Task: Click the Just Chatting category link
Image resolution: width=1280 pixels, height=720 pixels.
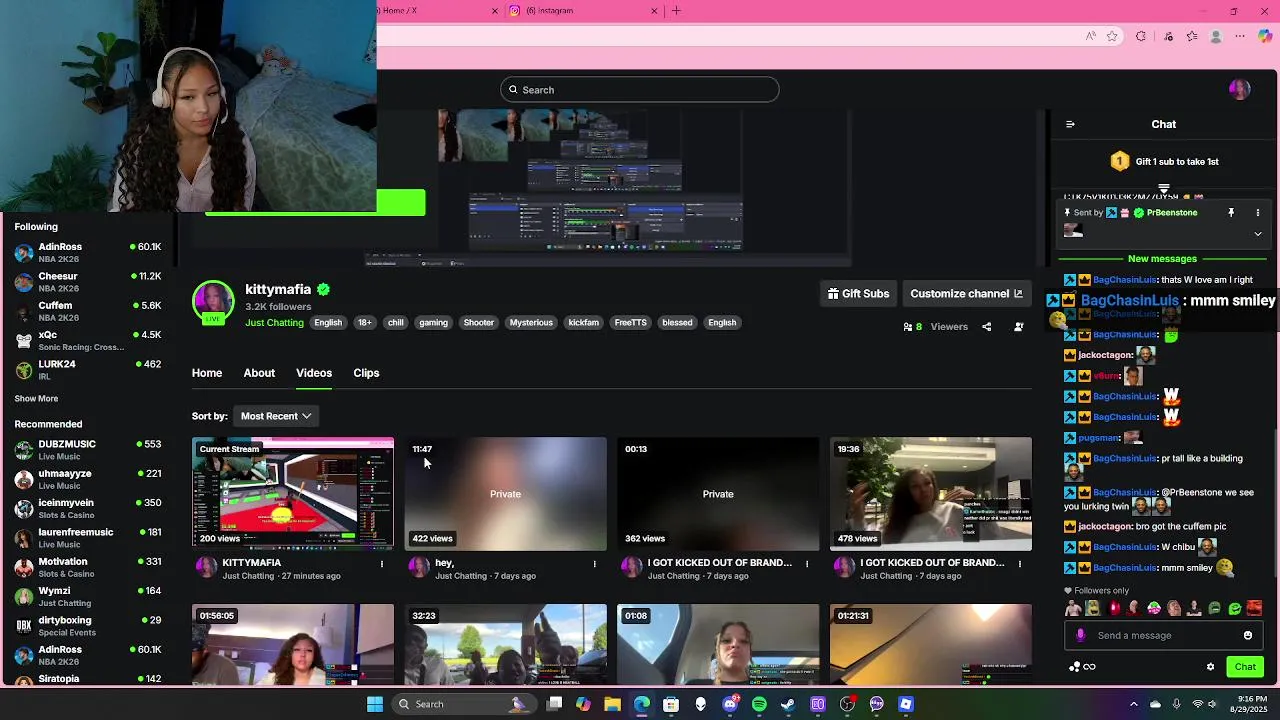Action: [x=274, y=323]
